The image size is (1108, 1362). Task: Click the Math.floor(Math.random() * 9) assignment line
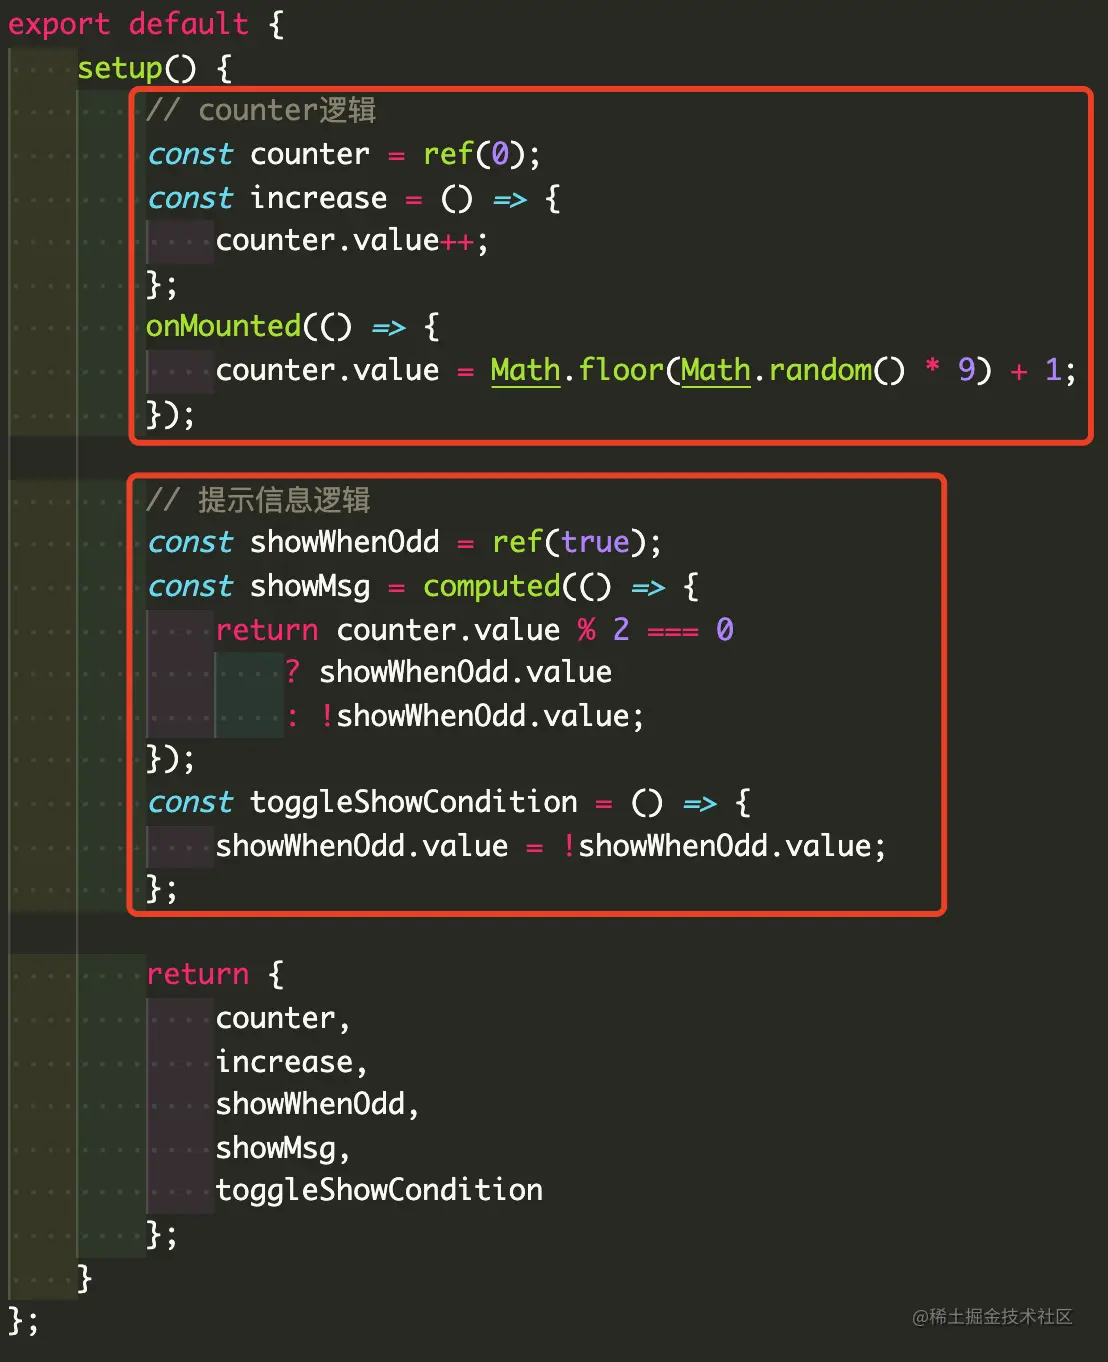pyautogui.click(x=646, y=371)
